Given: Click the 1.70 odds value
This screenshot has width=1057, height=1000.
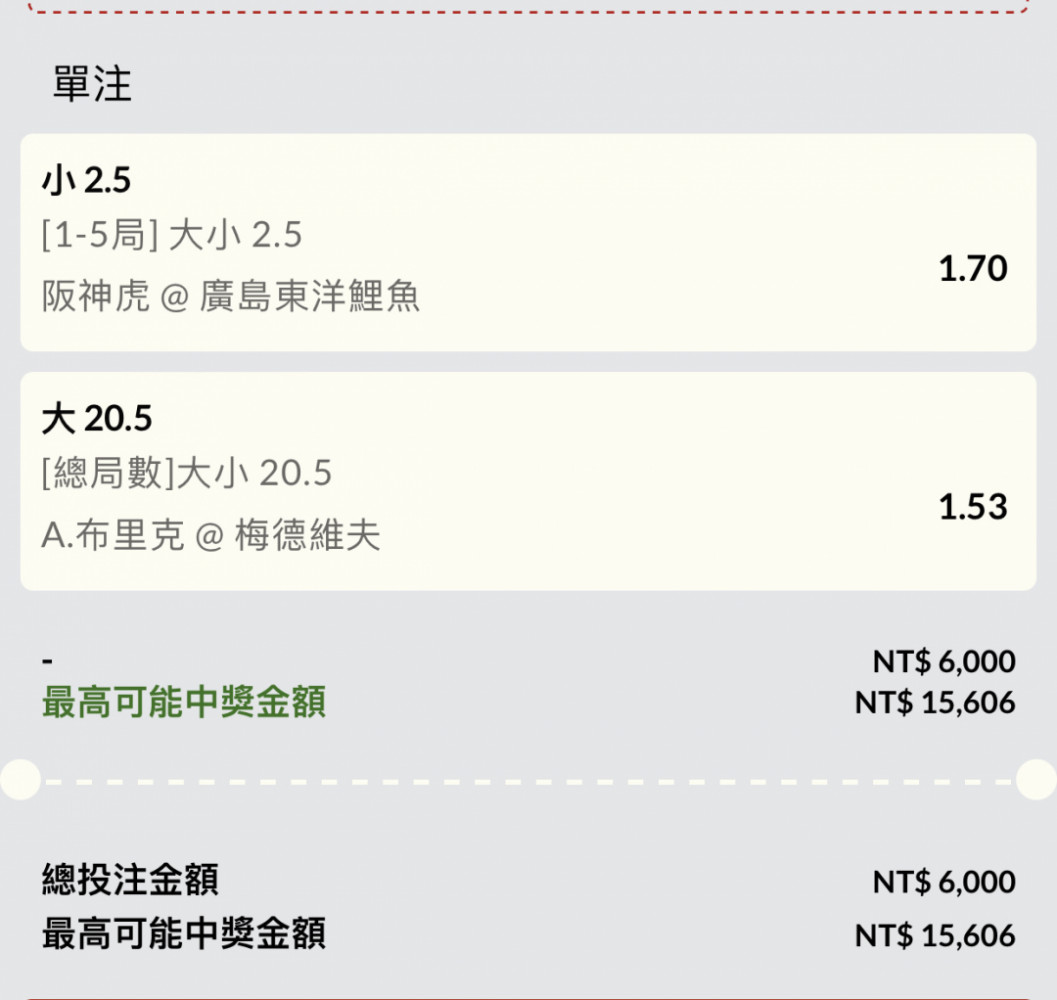Looking at the screenshot, I should coord(973,268).
